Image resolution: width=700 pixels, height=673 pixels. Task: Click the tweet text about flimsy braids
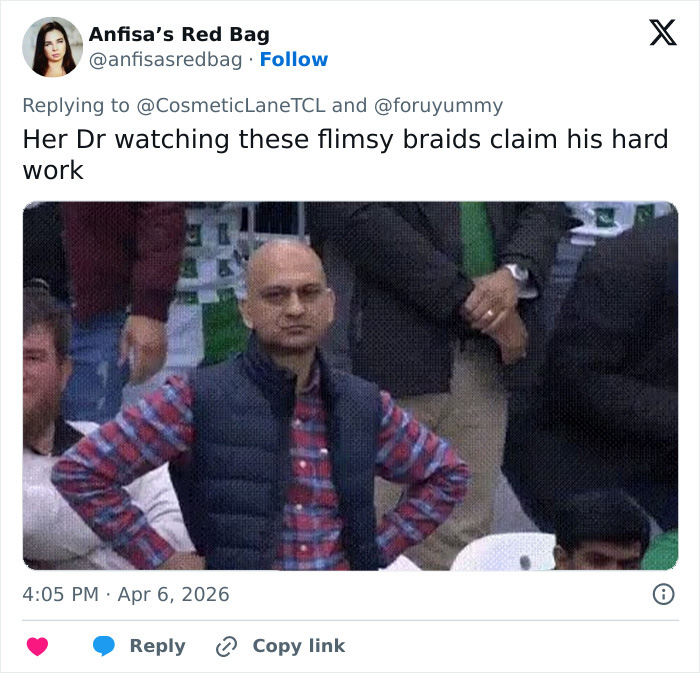click(x=346, y=154)
